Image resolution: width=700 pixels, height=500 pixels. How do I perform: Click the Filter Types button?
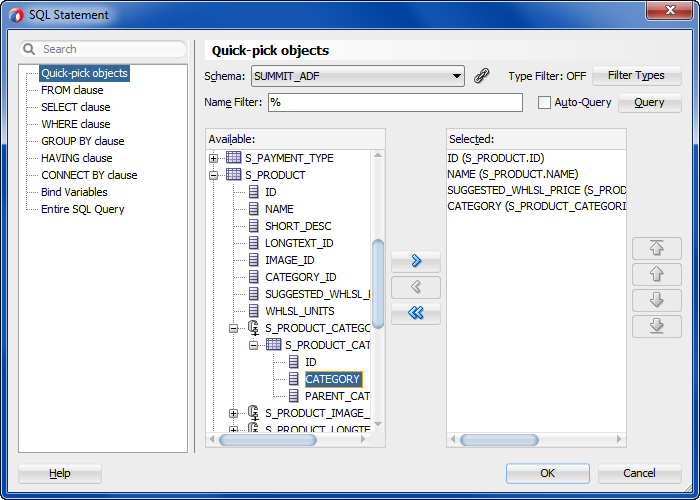(x=637, y=75)
